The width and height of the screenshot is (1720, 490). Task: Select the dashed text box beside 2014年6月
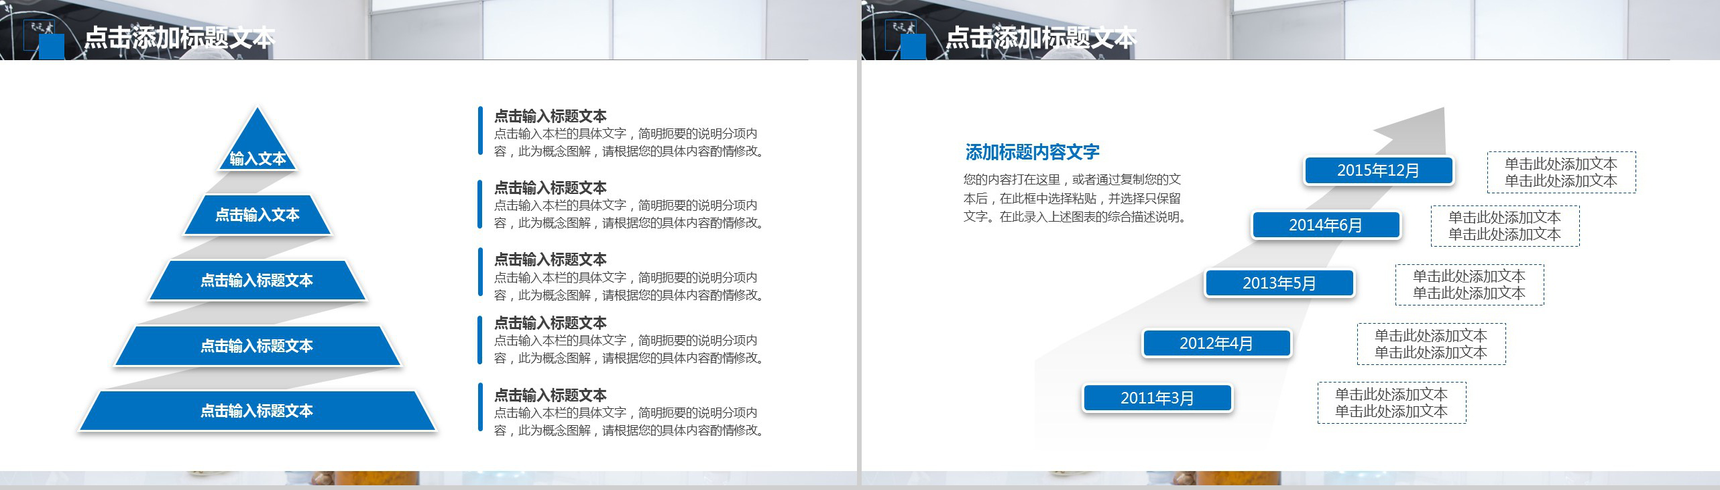[1504, 226]
